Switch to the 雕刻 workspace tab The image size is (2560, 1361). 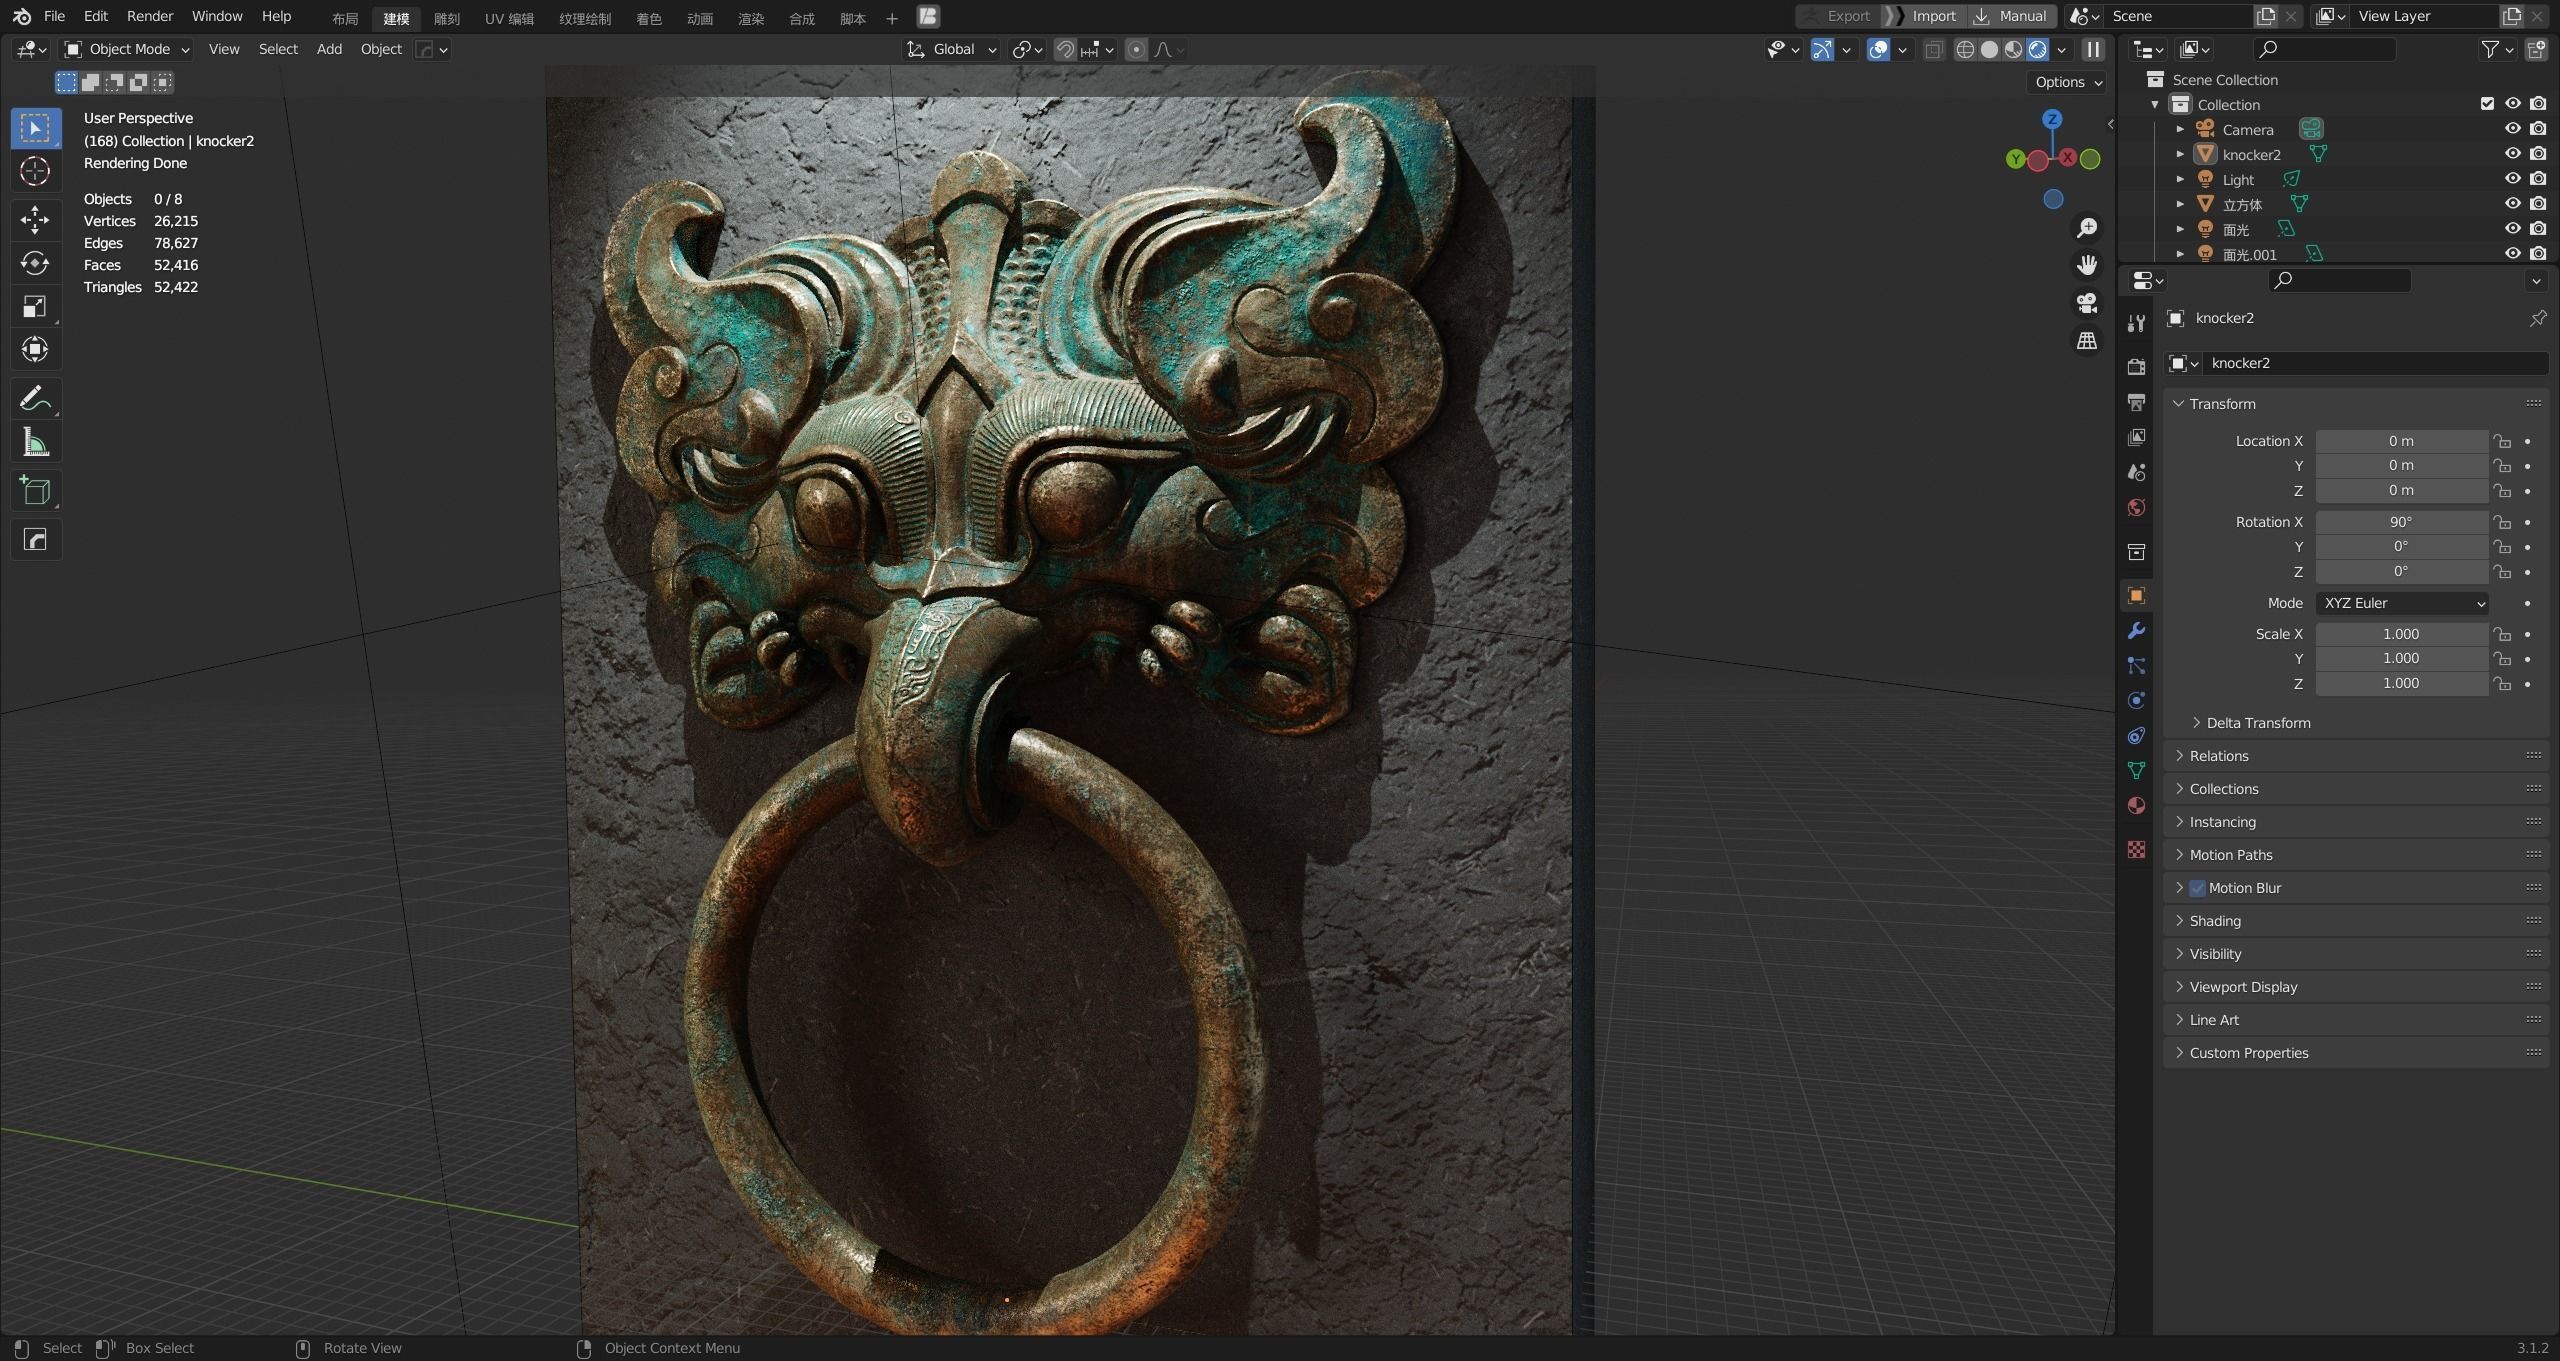pos(446,18)
